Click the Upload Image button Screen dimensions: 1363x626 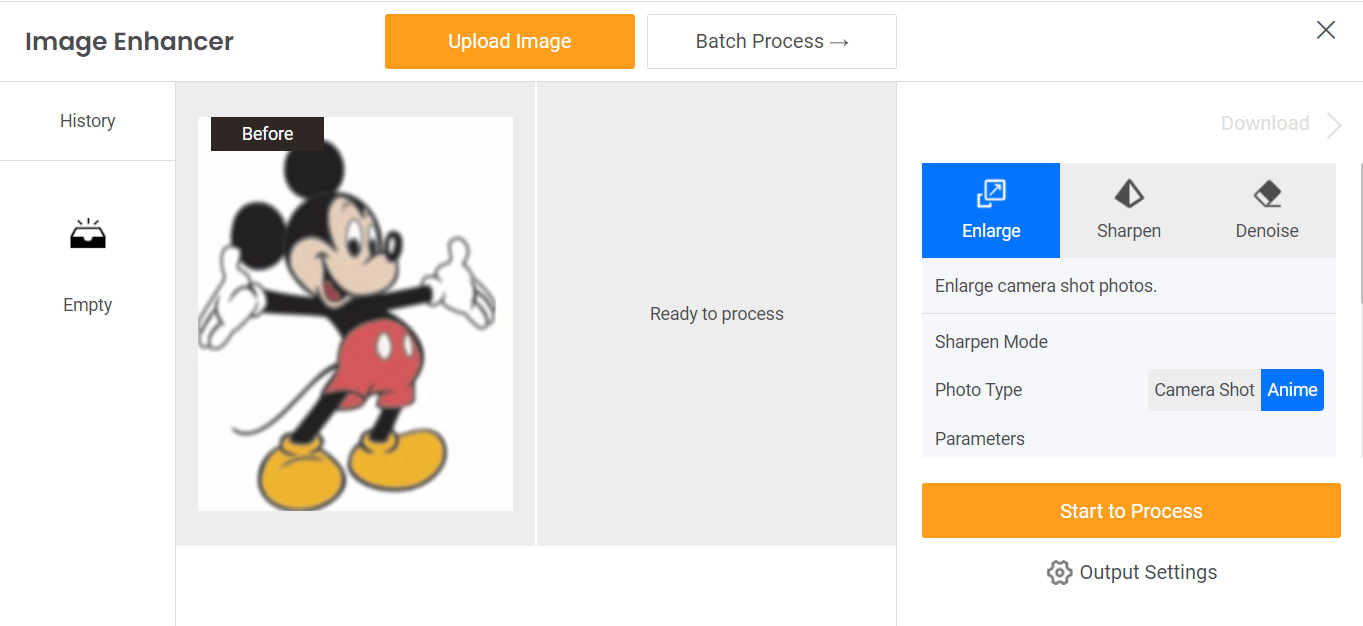click(510, 41)
